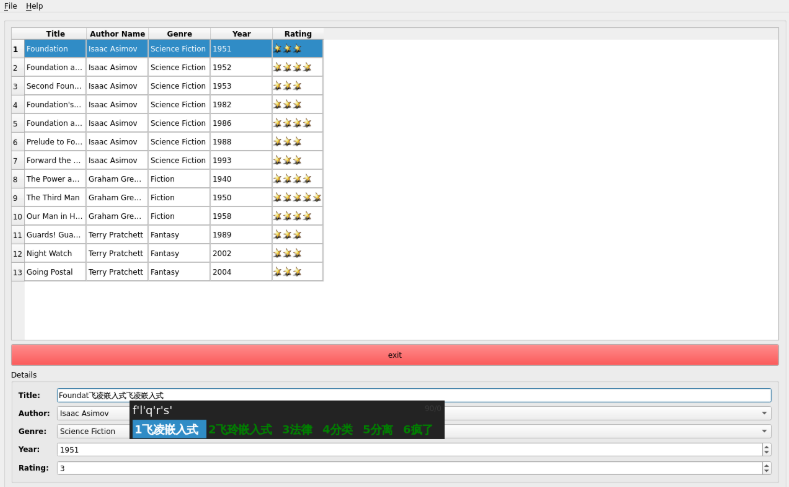Click the Graham Gre... cell for The Third Man

117,197
